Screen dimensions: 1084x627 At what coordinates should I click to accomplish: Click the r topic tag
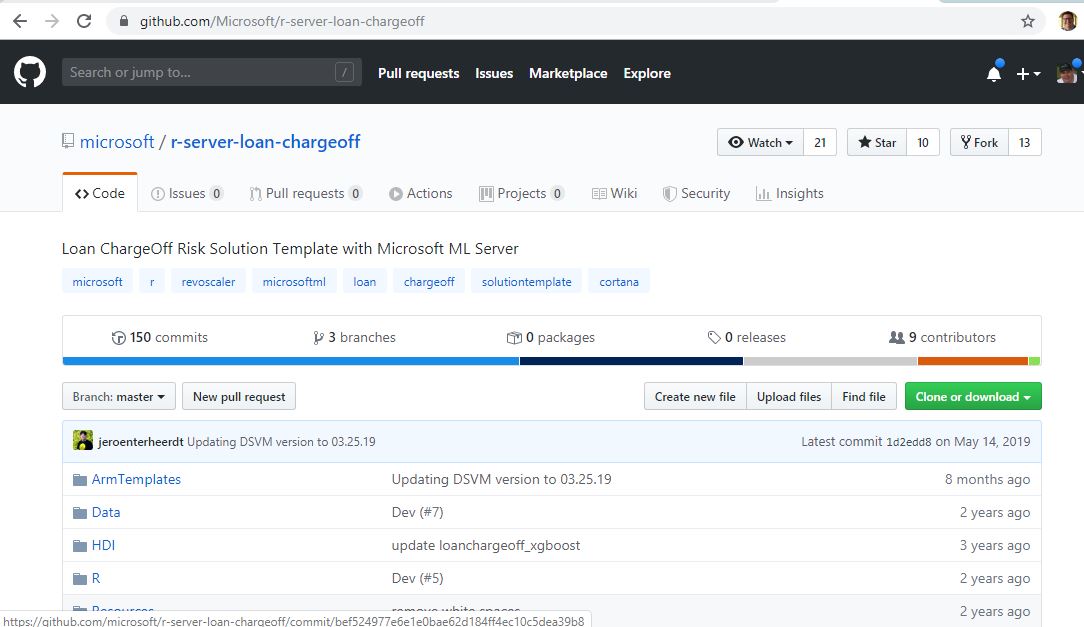coord(152,281)
